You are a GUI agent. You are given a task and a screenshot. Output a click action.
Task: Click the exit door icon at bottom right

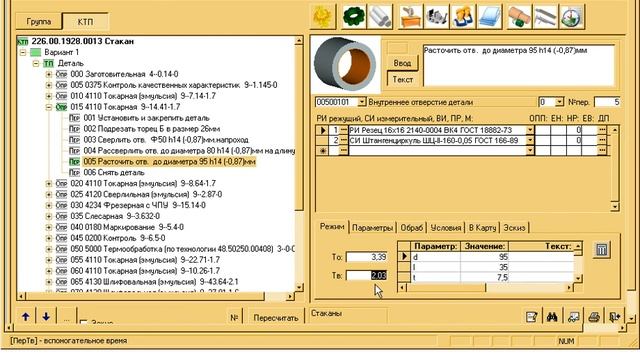614,317
